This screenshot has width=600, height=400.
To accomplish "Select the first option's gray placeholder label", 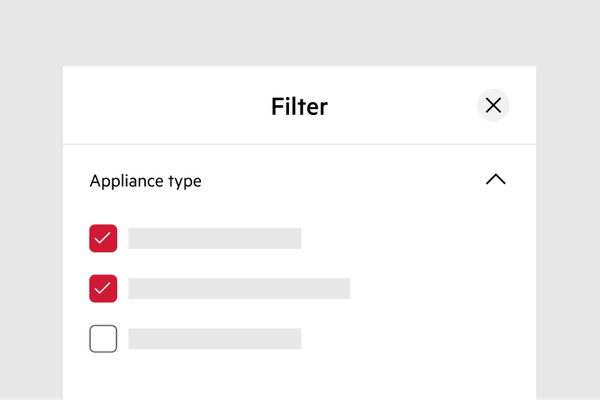I will tap(215, 238).
